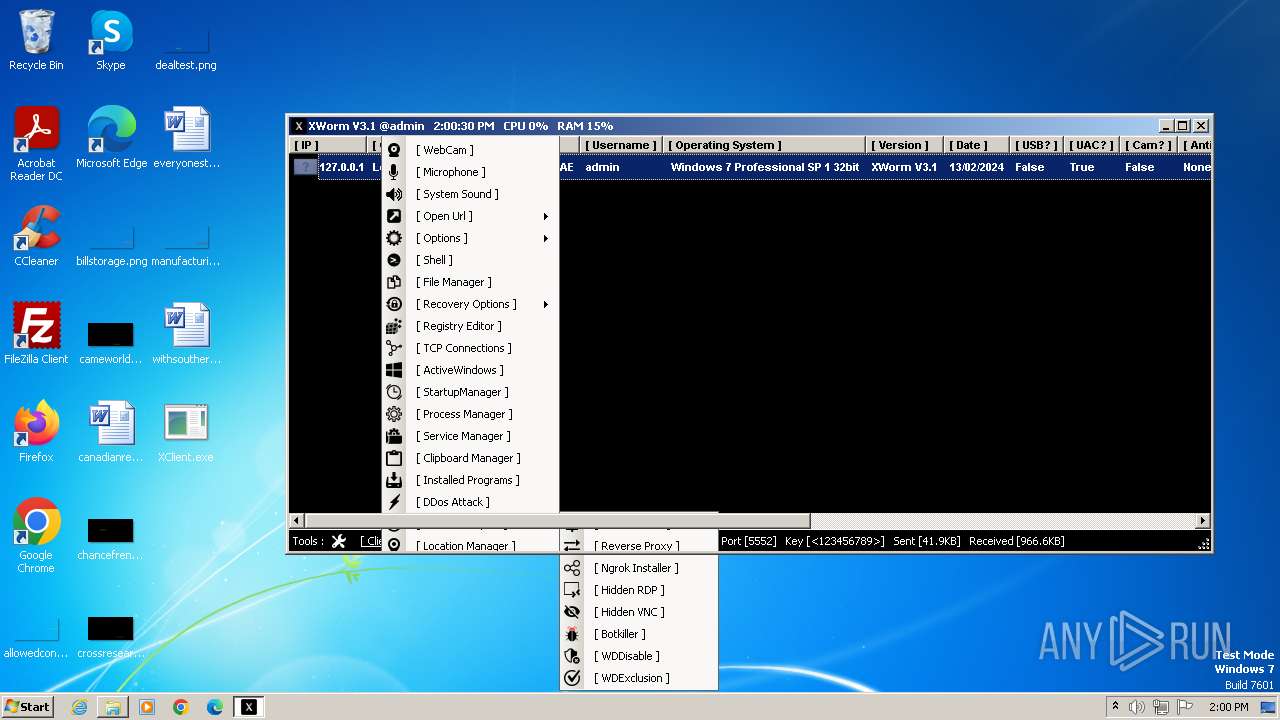Click the WebCam camera icon
1280x720 pixels.
point(394,150)
